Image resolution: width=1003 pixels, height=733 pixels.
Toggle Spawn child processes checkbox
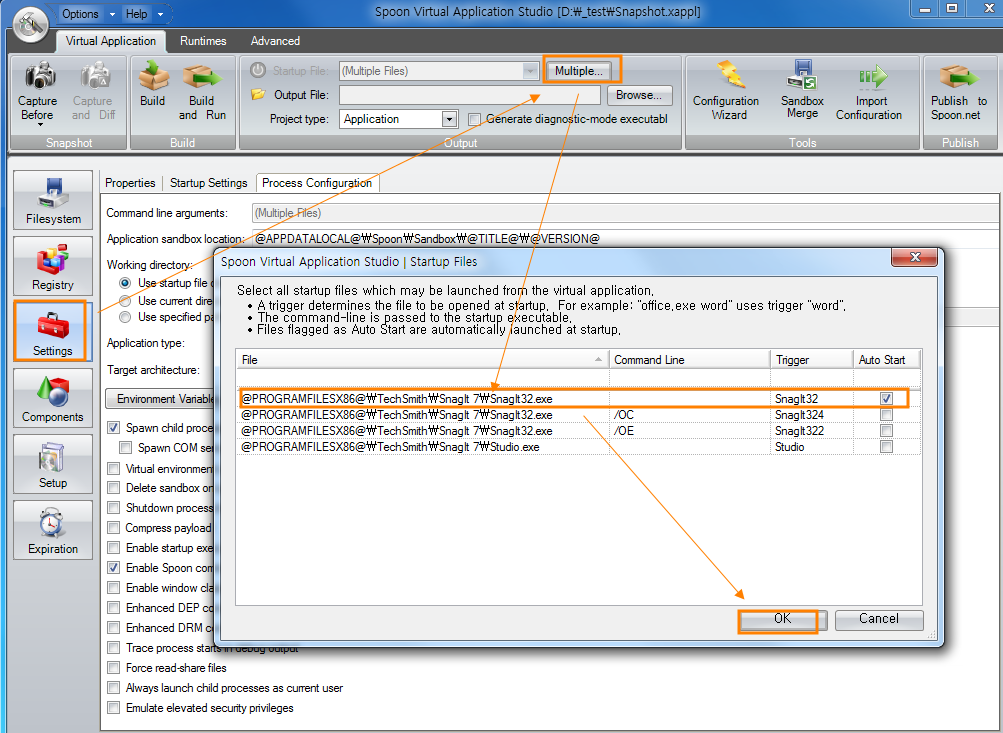click(x=113, y=427)
